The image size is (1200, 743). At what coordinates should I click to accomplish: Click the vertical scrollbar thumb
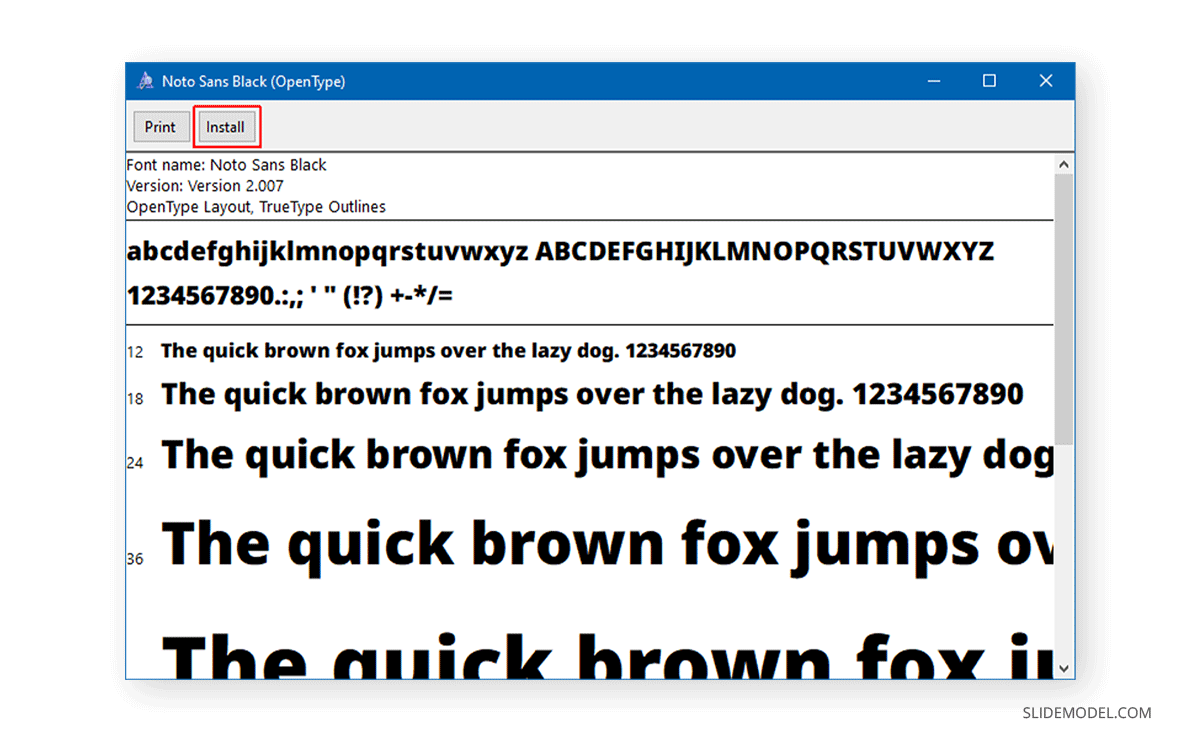point(1064,309)
